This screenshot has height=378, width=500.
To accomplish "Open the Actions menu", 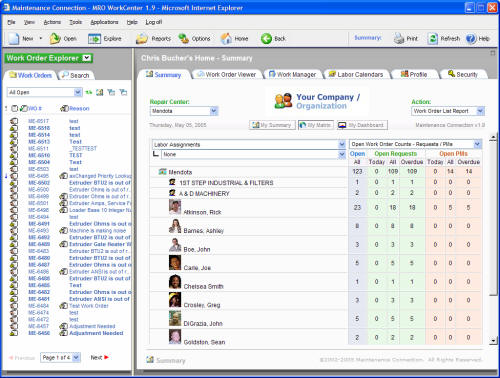I will pos(52,22).
